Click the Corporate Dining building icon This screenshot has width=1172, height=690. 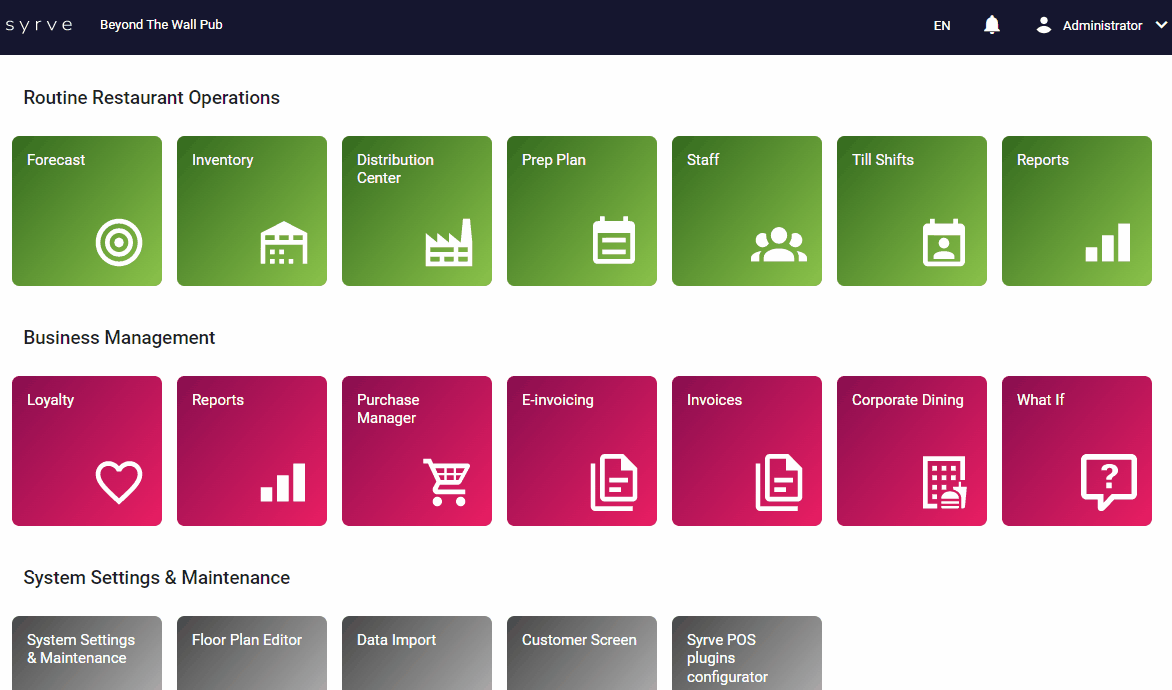click(943, 483)
